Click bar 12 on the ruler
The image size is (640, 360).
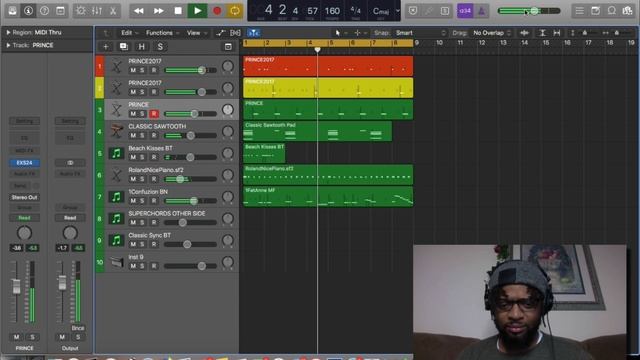482,42
